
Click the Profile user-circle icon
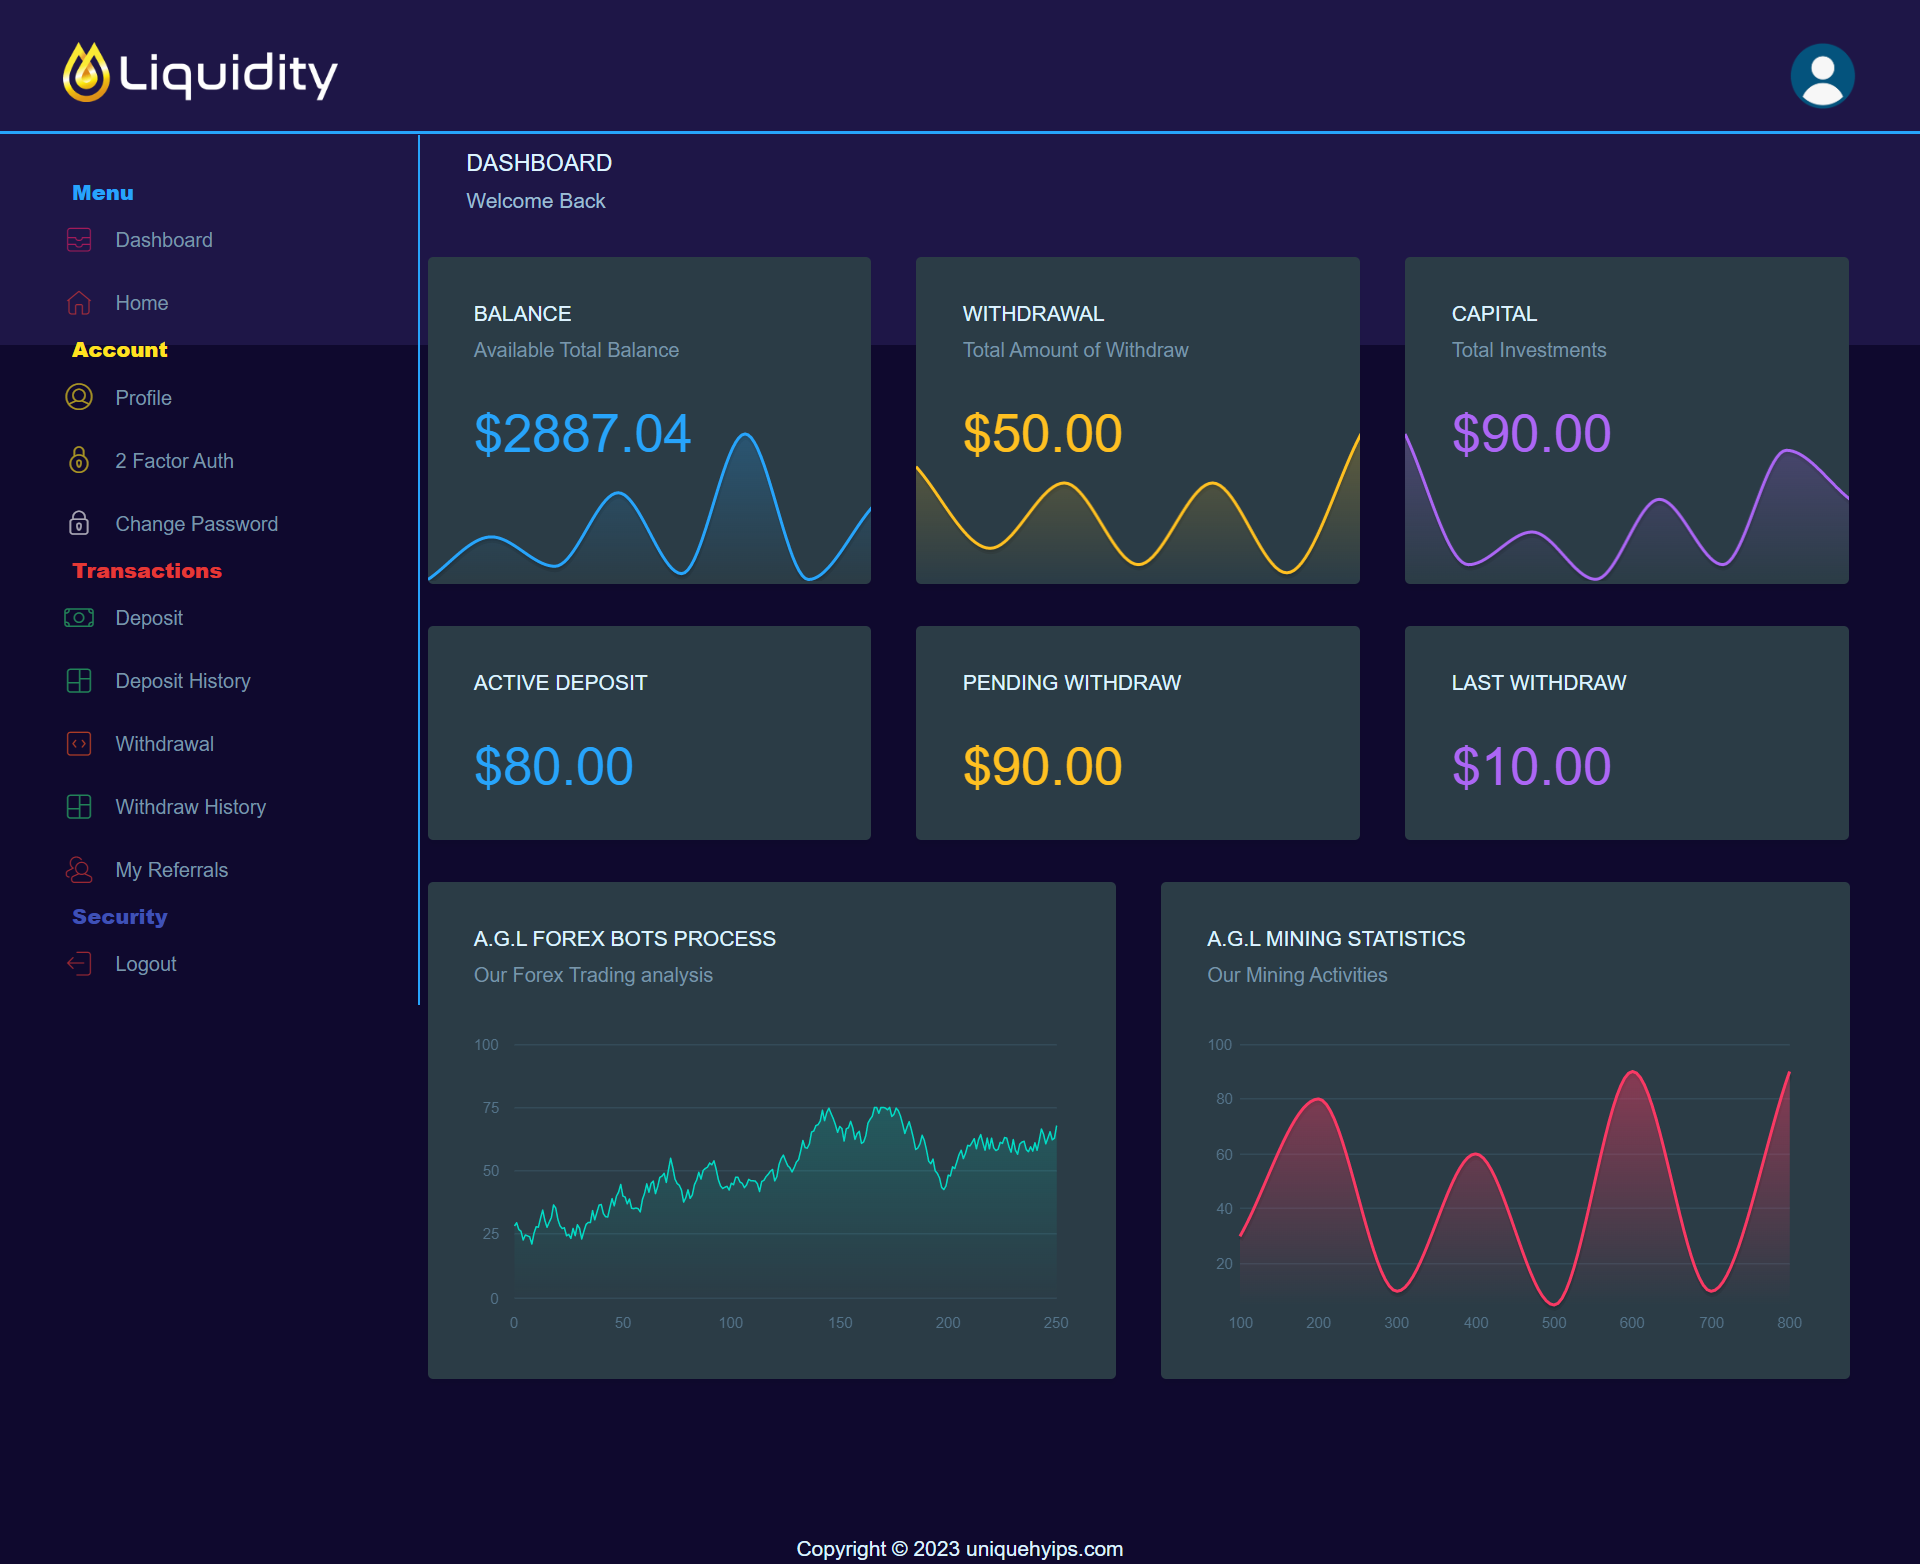[x=79, y=398]
